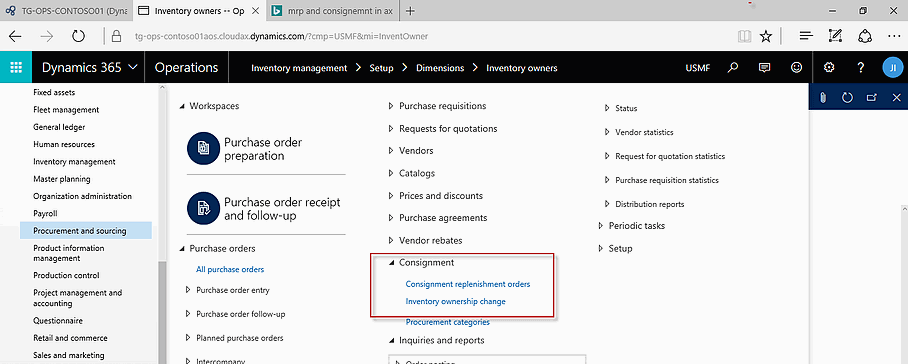Click the browser favorites star icon
908x364 pixels.
pos(766,36)
